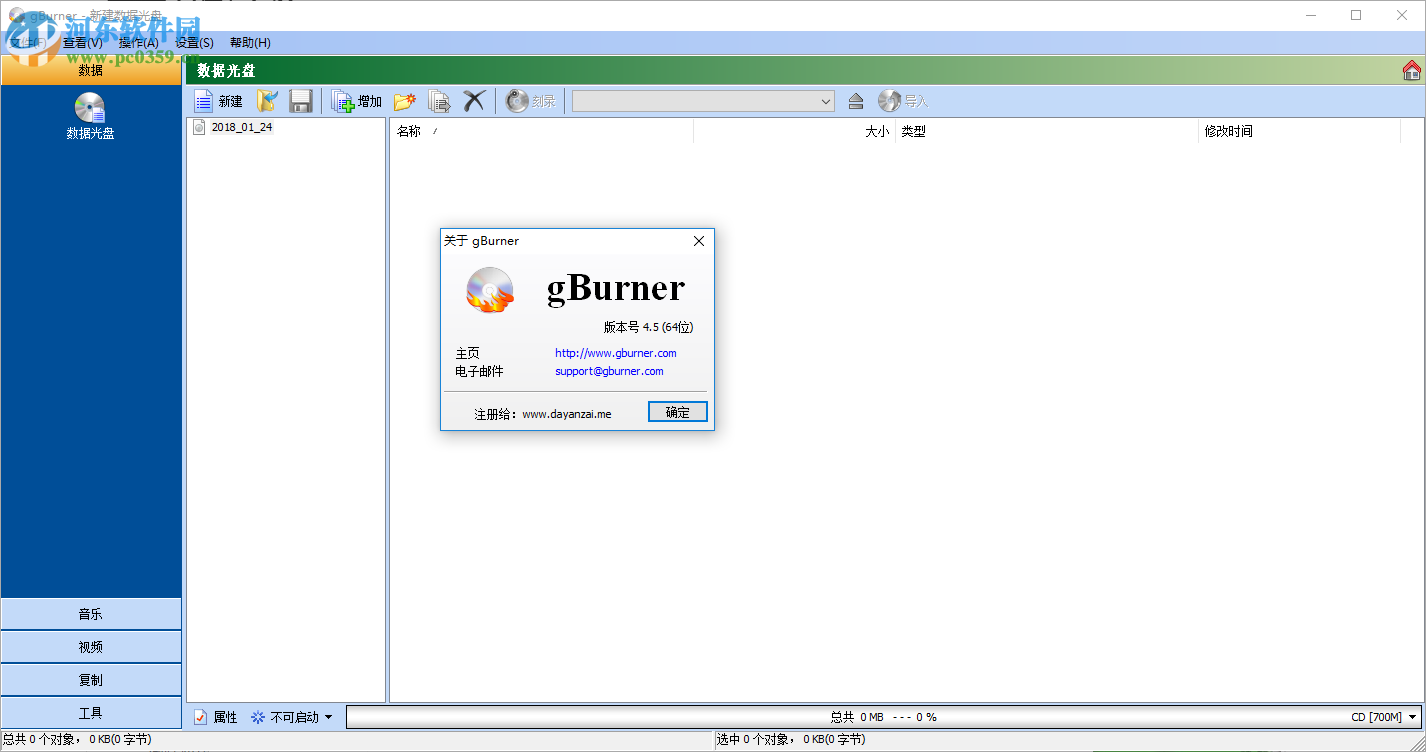Open the 帮助(H) menu
This screenshot has height=752, width=1426.
click(250, 43)
